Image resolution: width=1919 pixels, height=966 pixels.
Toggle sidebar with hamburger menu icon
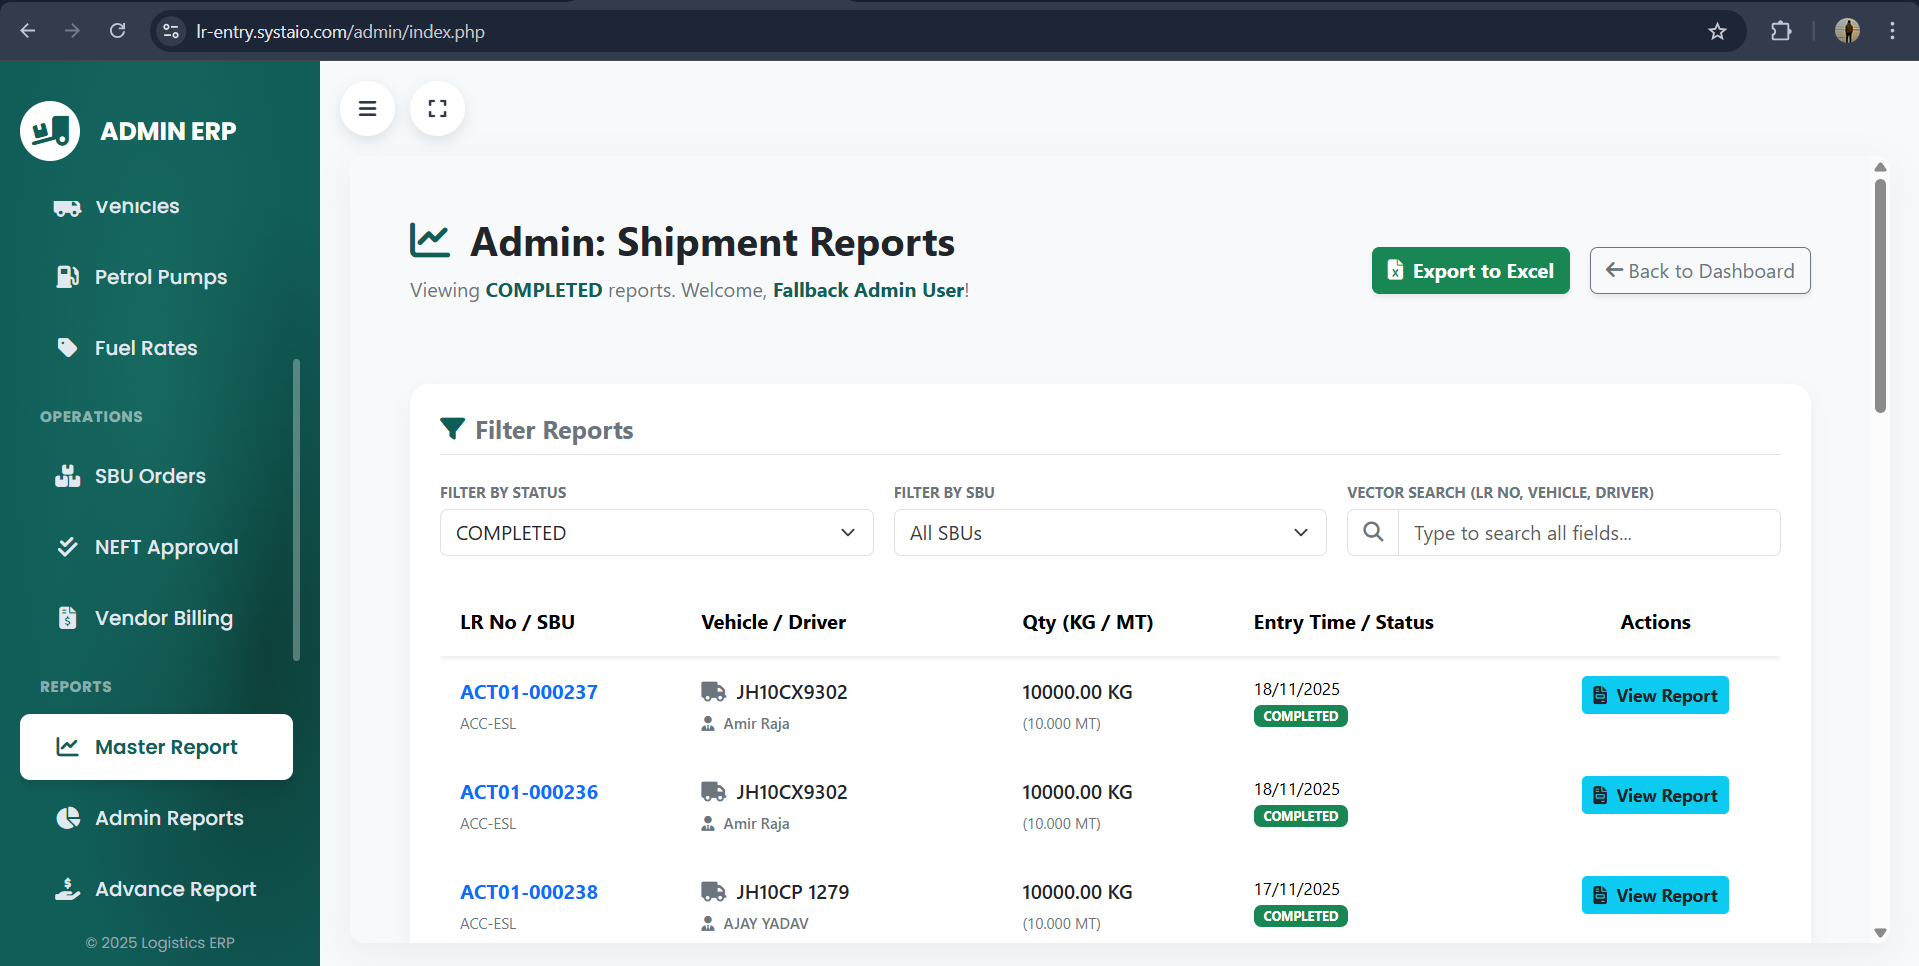367,109
